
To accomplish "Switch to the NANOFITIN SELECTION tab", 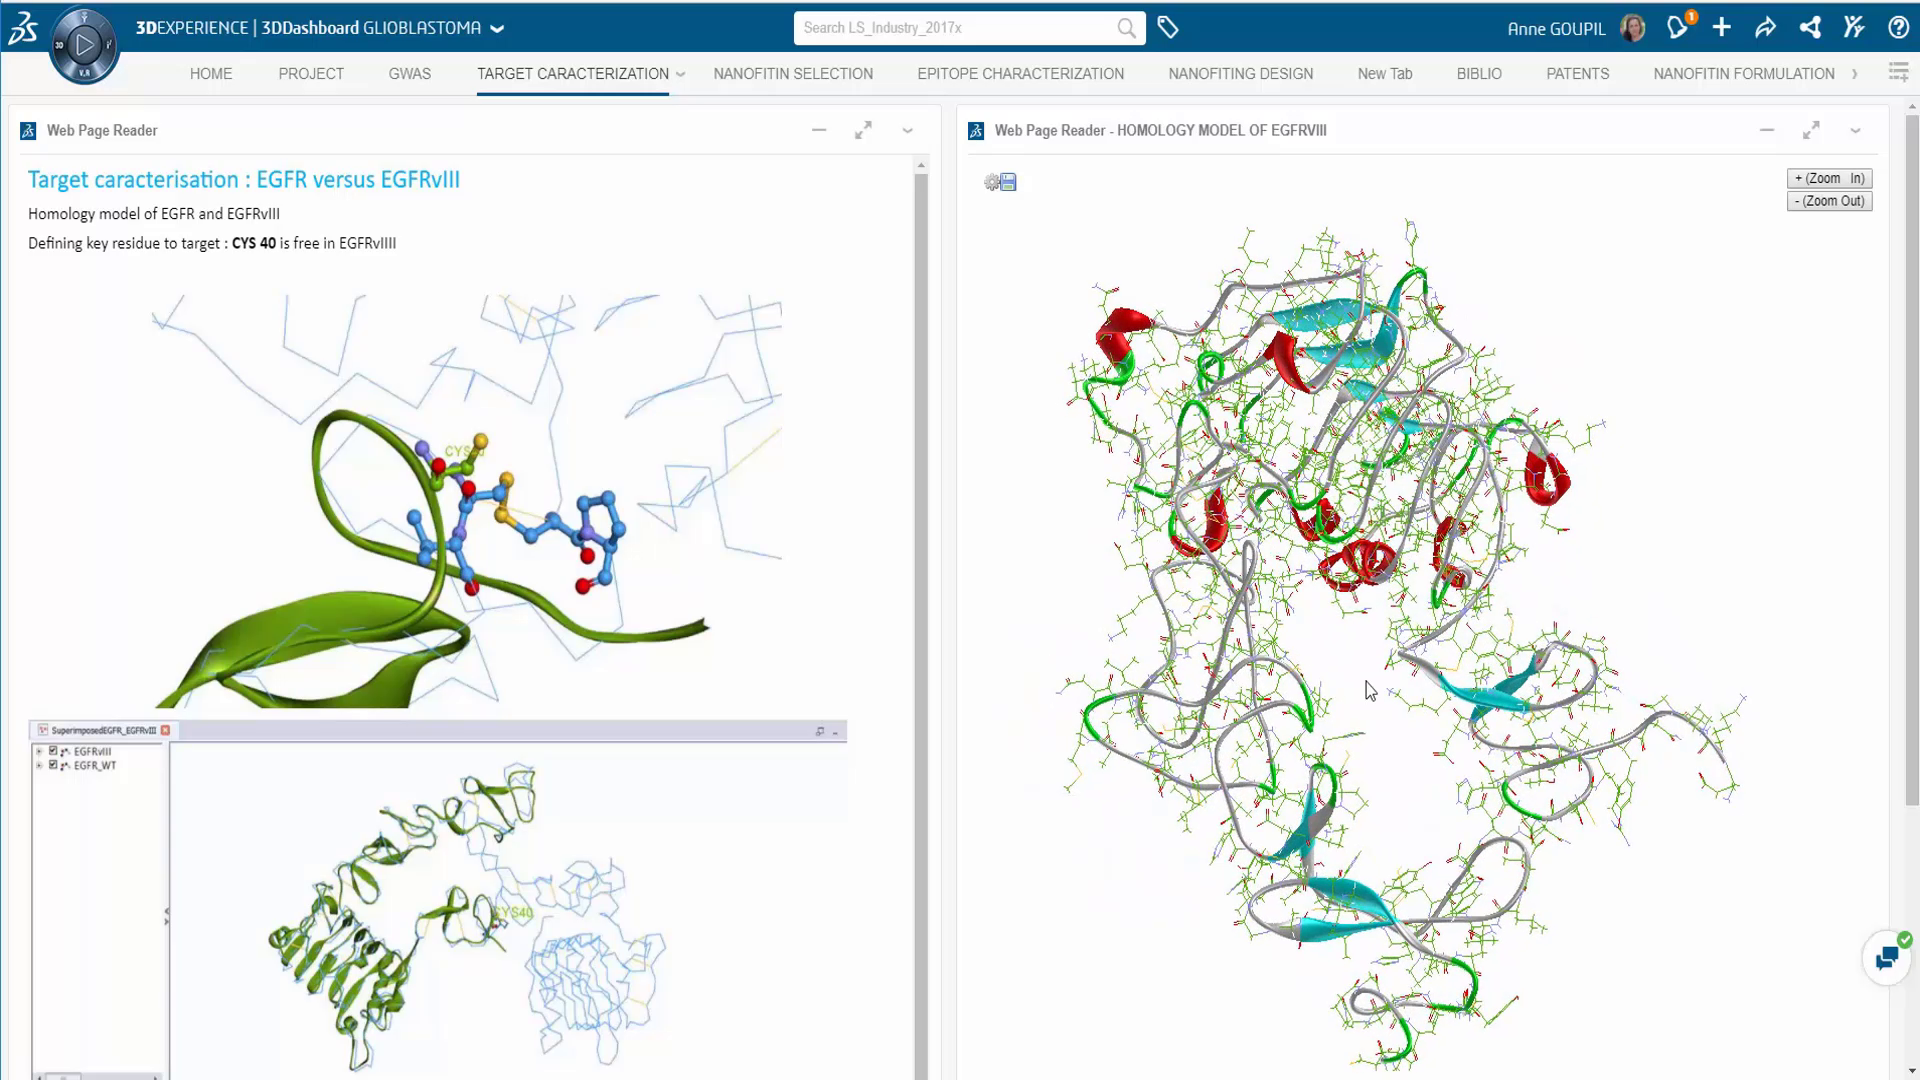I will (792, 74).
